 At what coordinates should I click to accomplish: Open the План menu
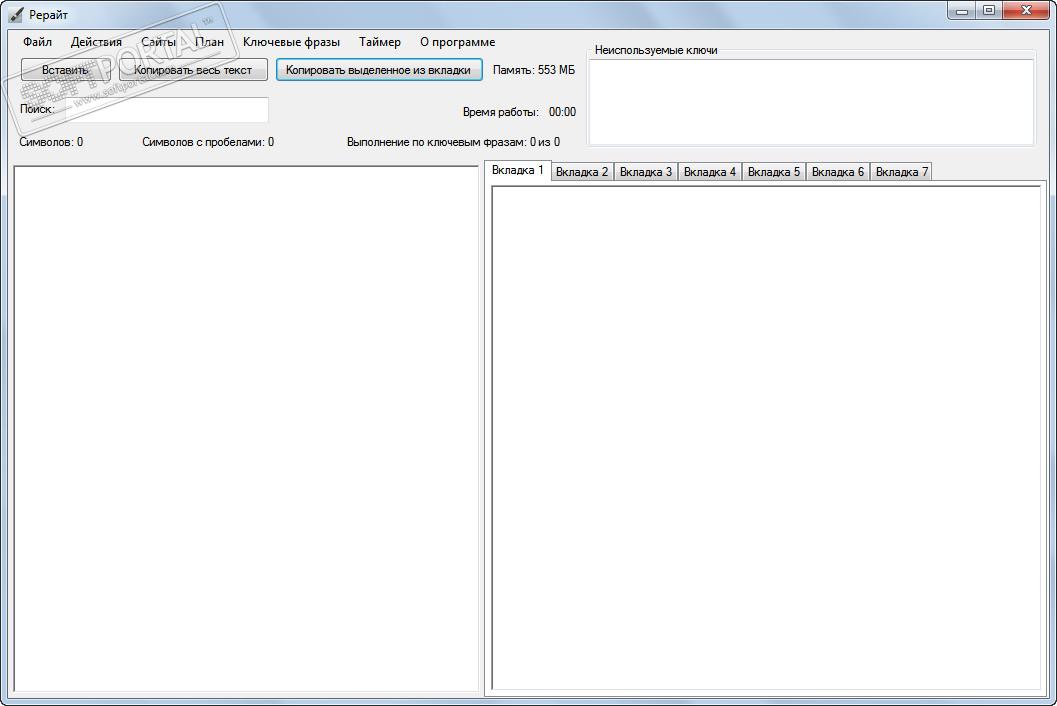210,42
